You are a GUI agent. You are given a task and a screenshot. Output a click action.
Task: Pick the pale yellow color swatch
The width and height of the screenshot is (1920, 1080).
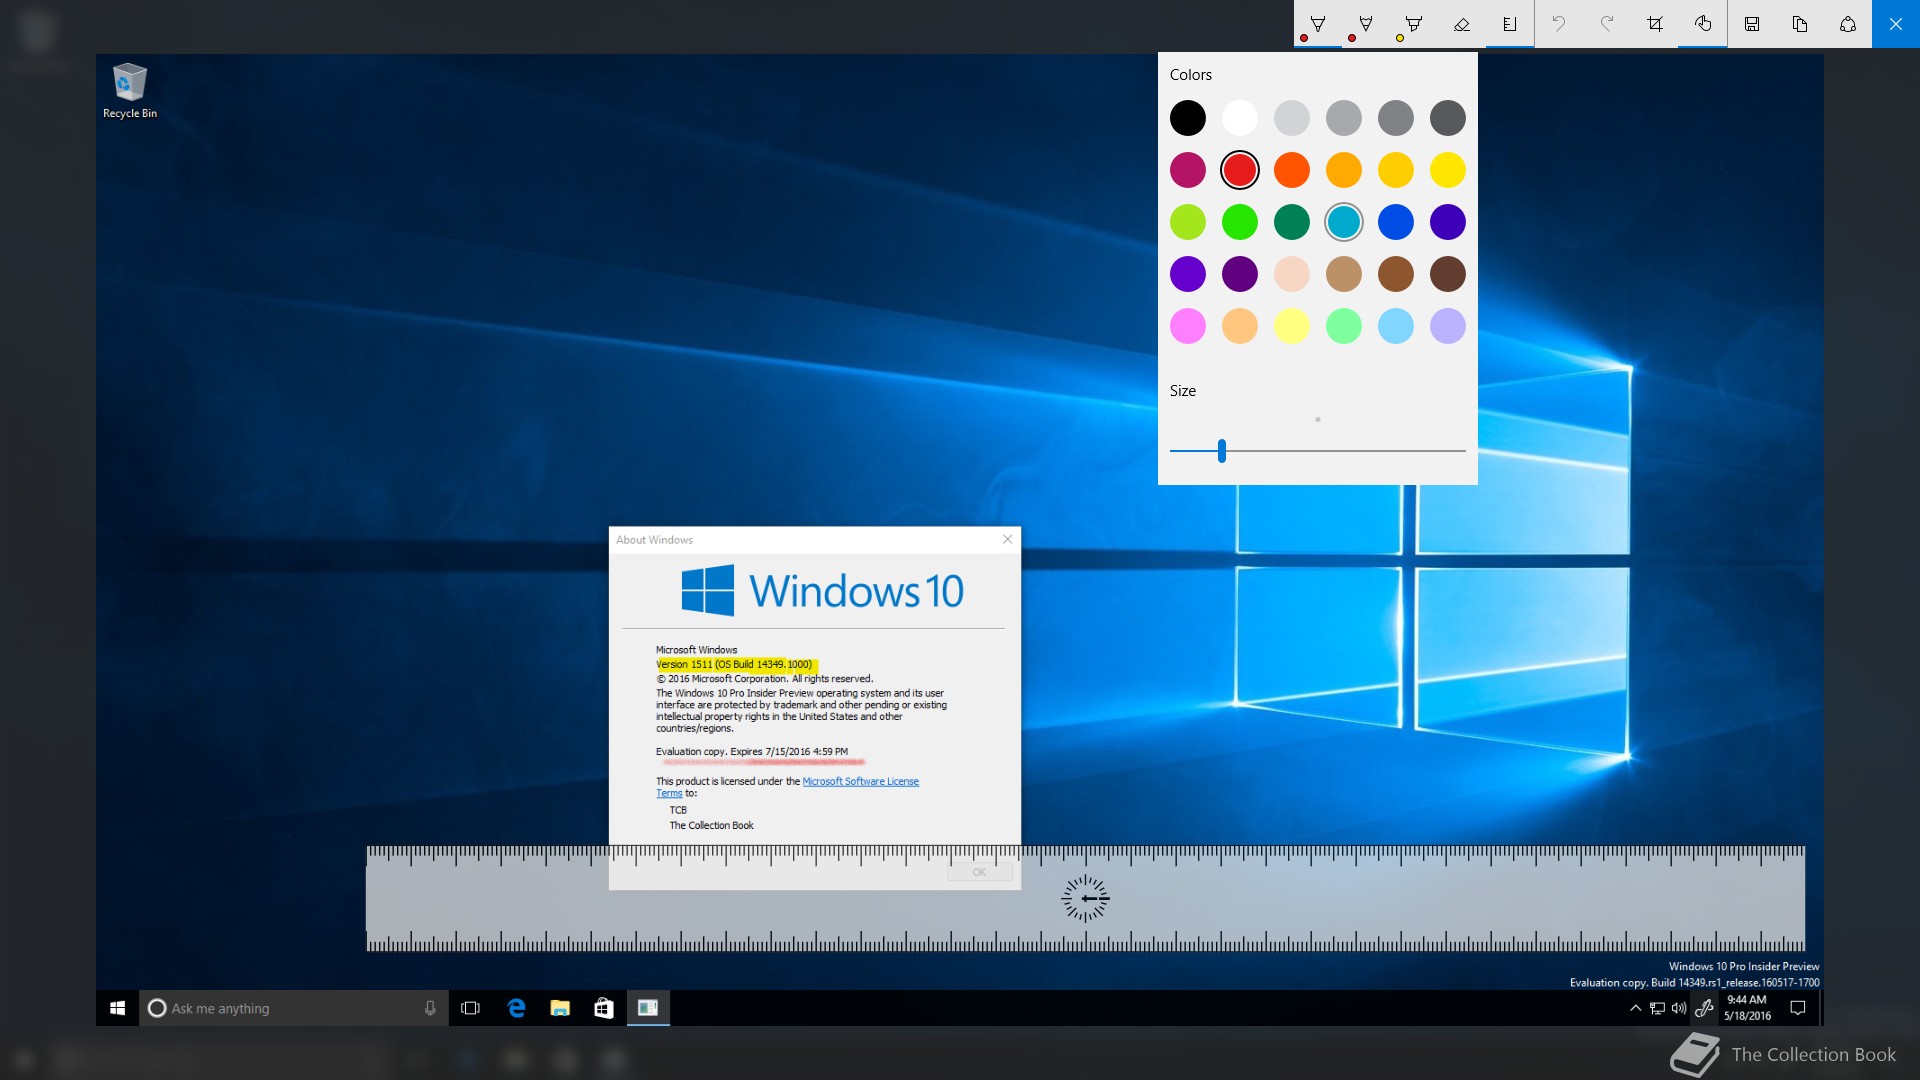tap(1292, 326)
